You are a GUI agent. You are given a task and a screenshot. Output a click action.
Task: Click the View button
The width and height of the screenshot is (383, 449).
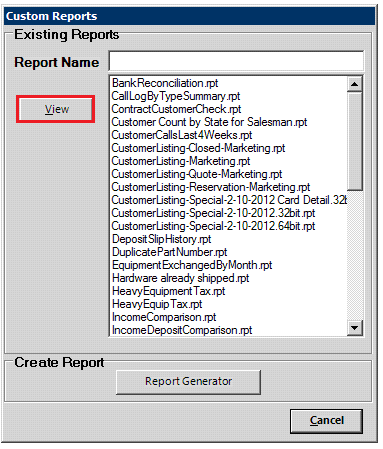(56, 109)
